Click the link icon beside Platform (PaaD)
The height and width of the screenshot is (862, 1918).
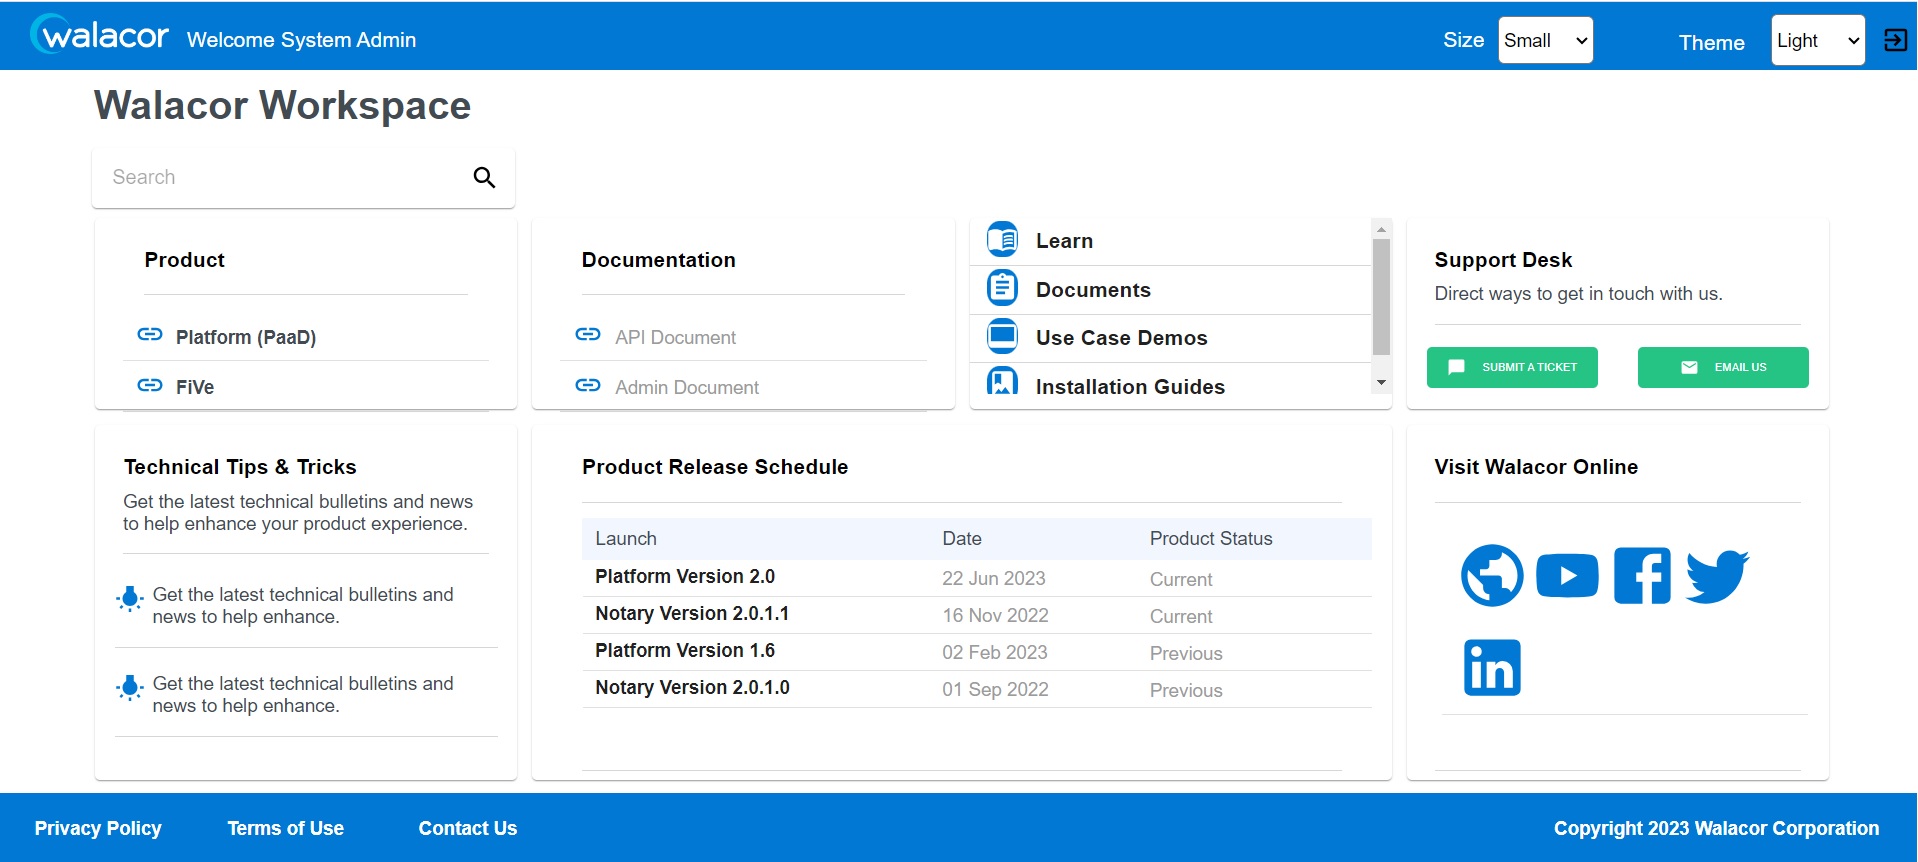click(150, 335)
